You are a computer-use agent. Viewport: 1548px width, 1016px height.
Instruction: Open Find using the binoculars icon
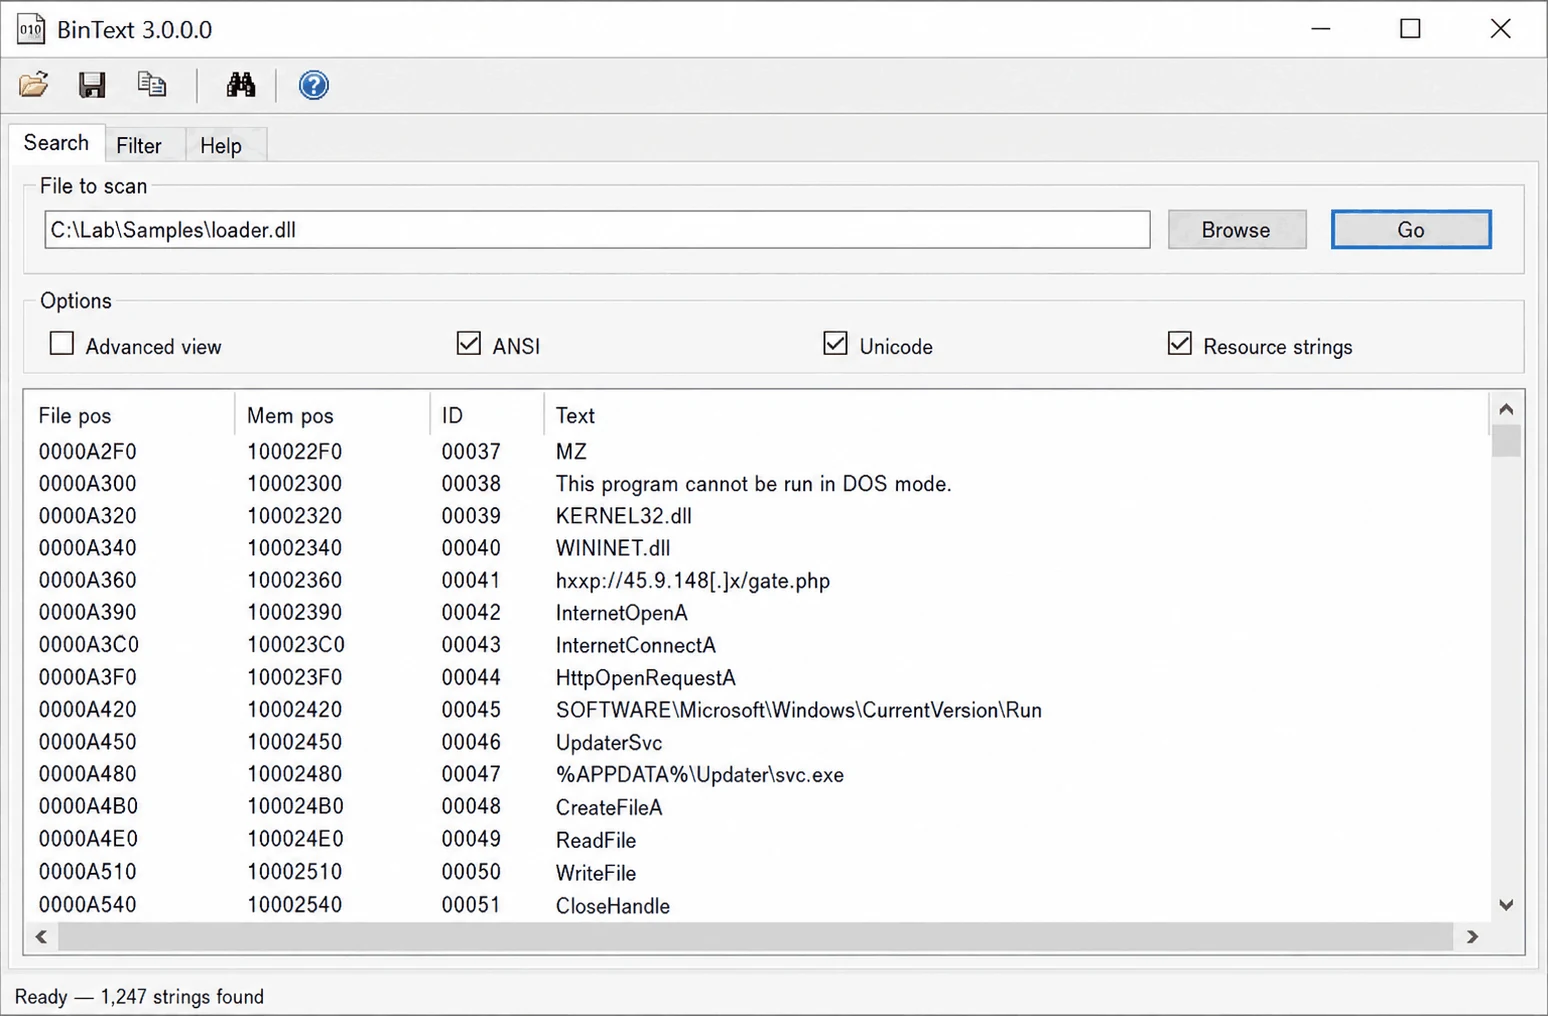click(x=240, y=85)
